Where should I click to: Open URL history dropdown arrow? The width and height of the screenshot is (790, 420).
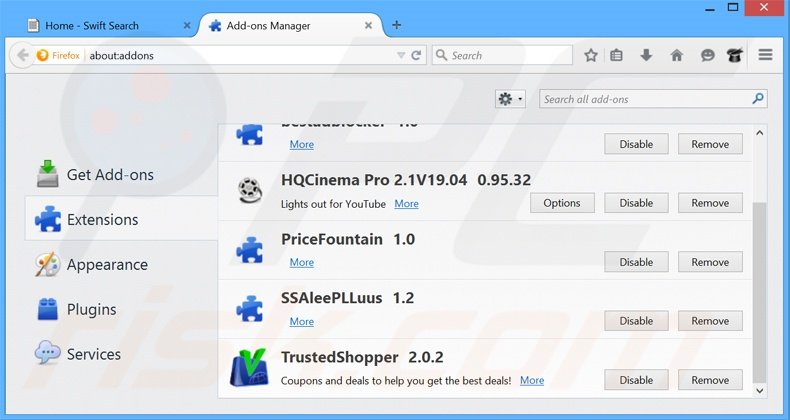[x=401, y=55]
